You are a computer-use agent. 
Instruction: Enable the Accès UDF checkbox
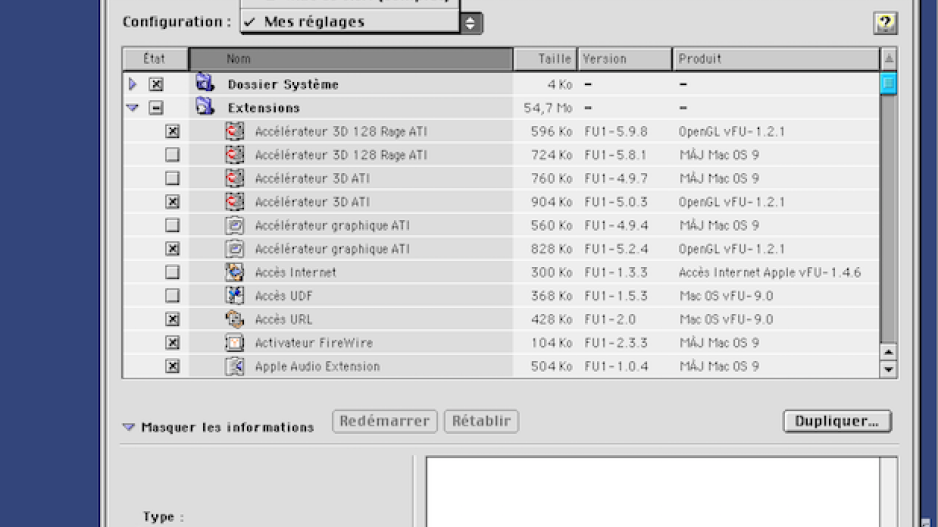point(172,296)
